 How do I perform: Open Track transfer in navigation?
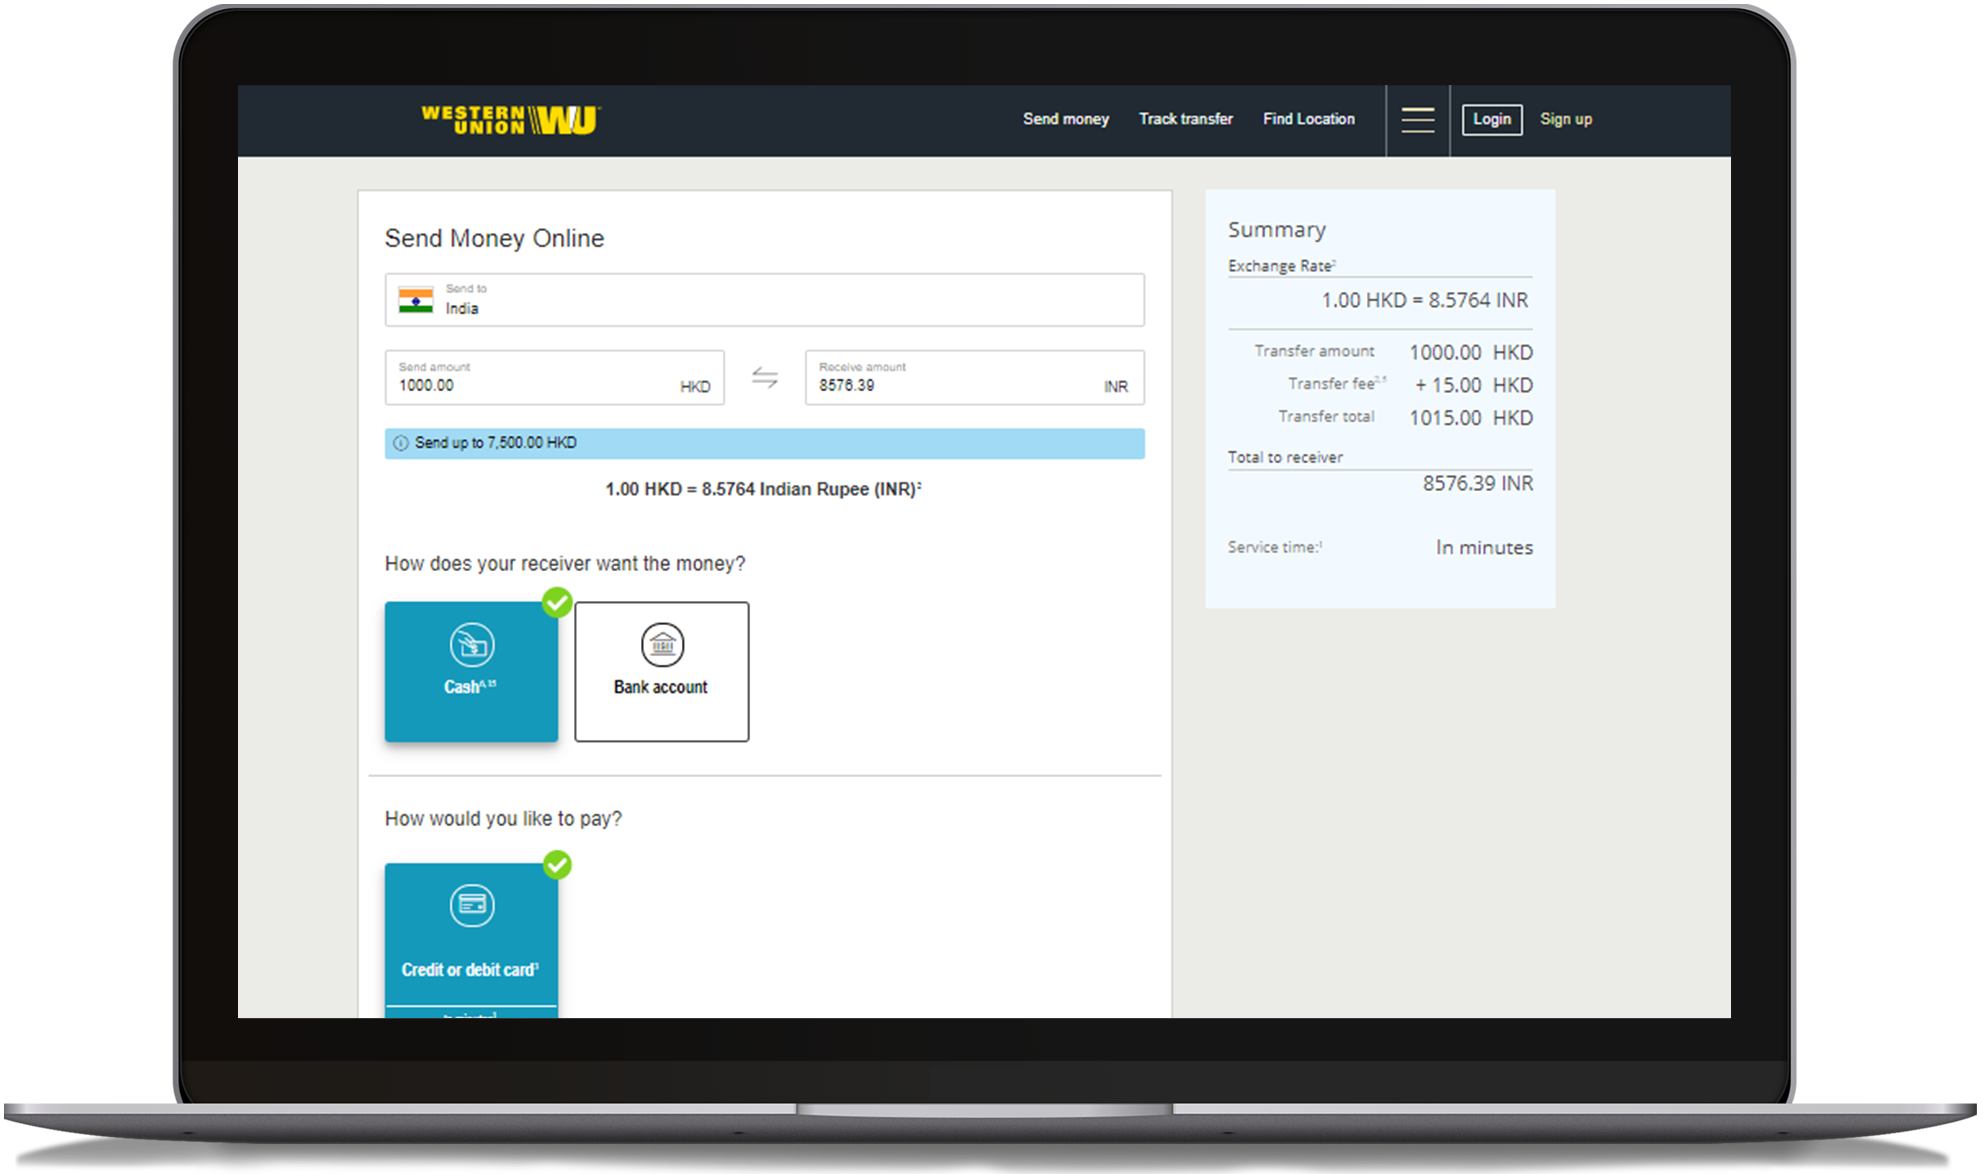tap(1185, 119)
